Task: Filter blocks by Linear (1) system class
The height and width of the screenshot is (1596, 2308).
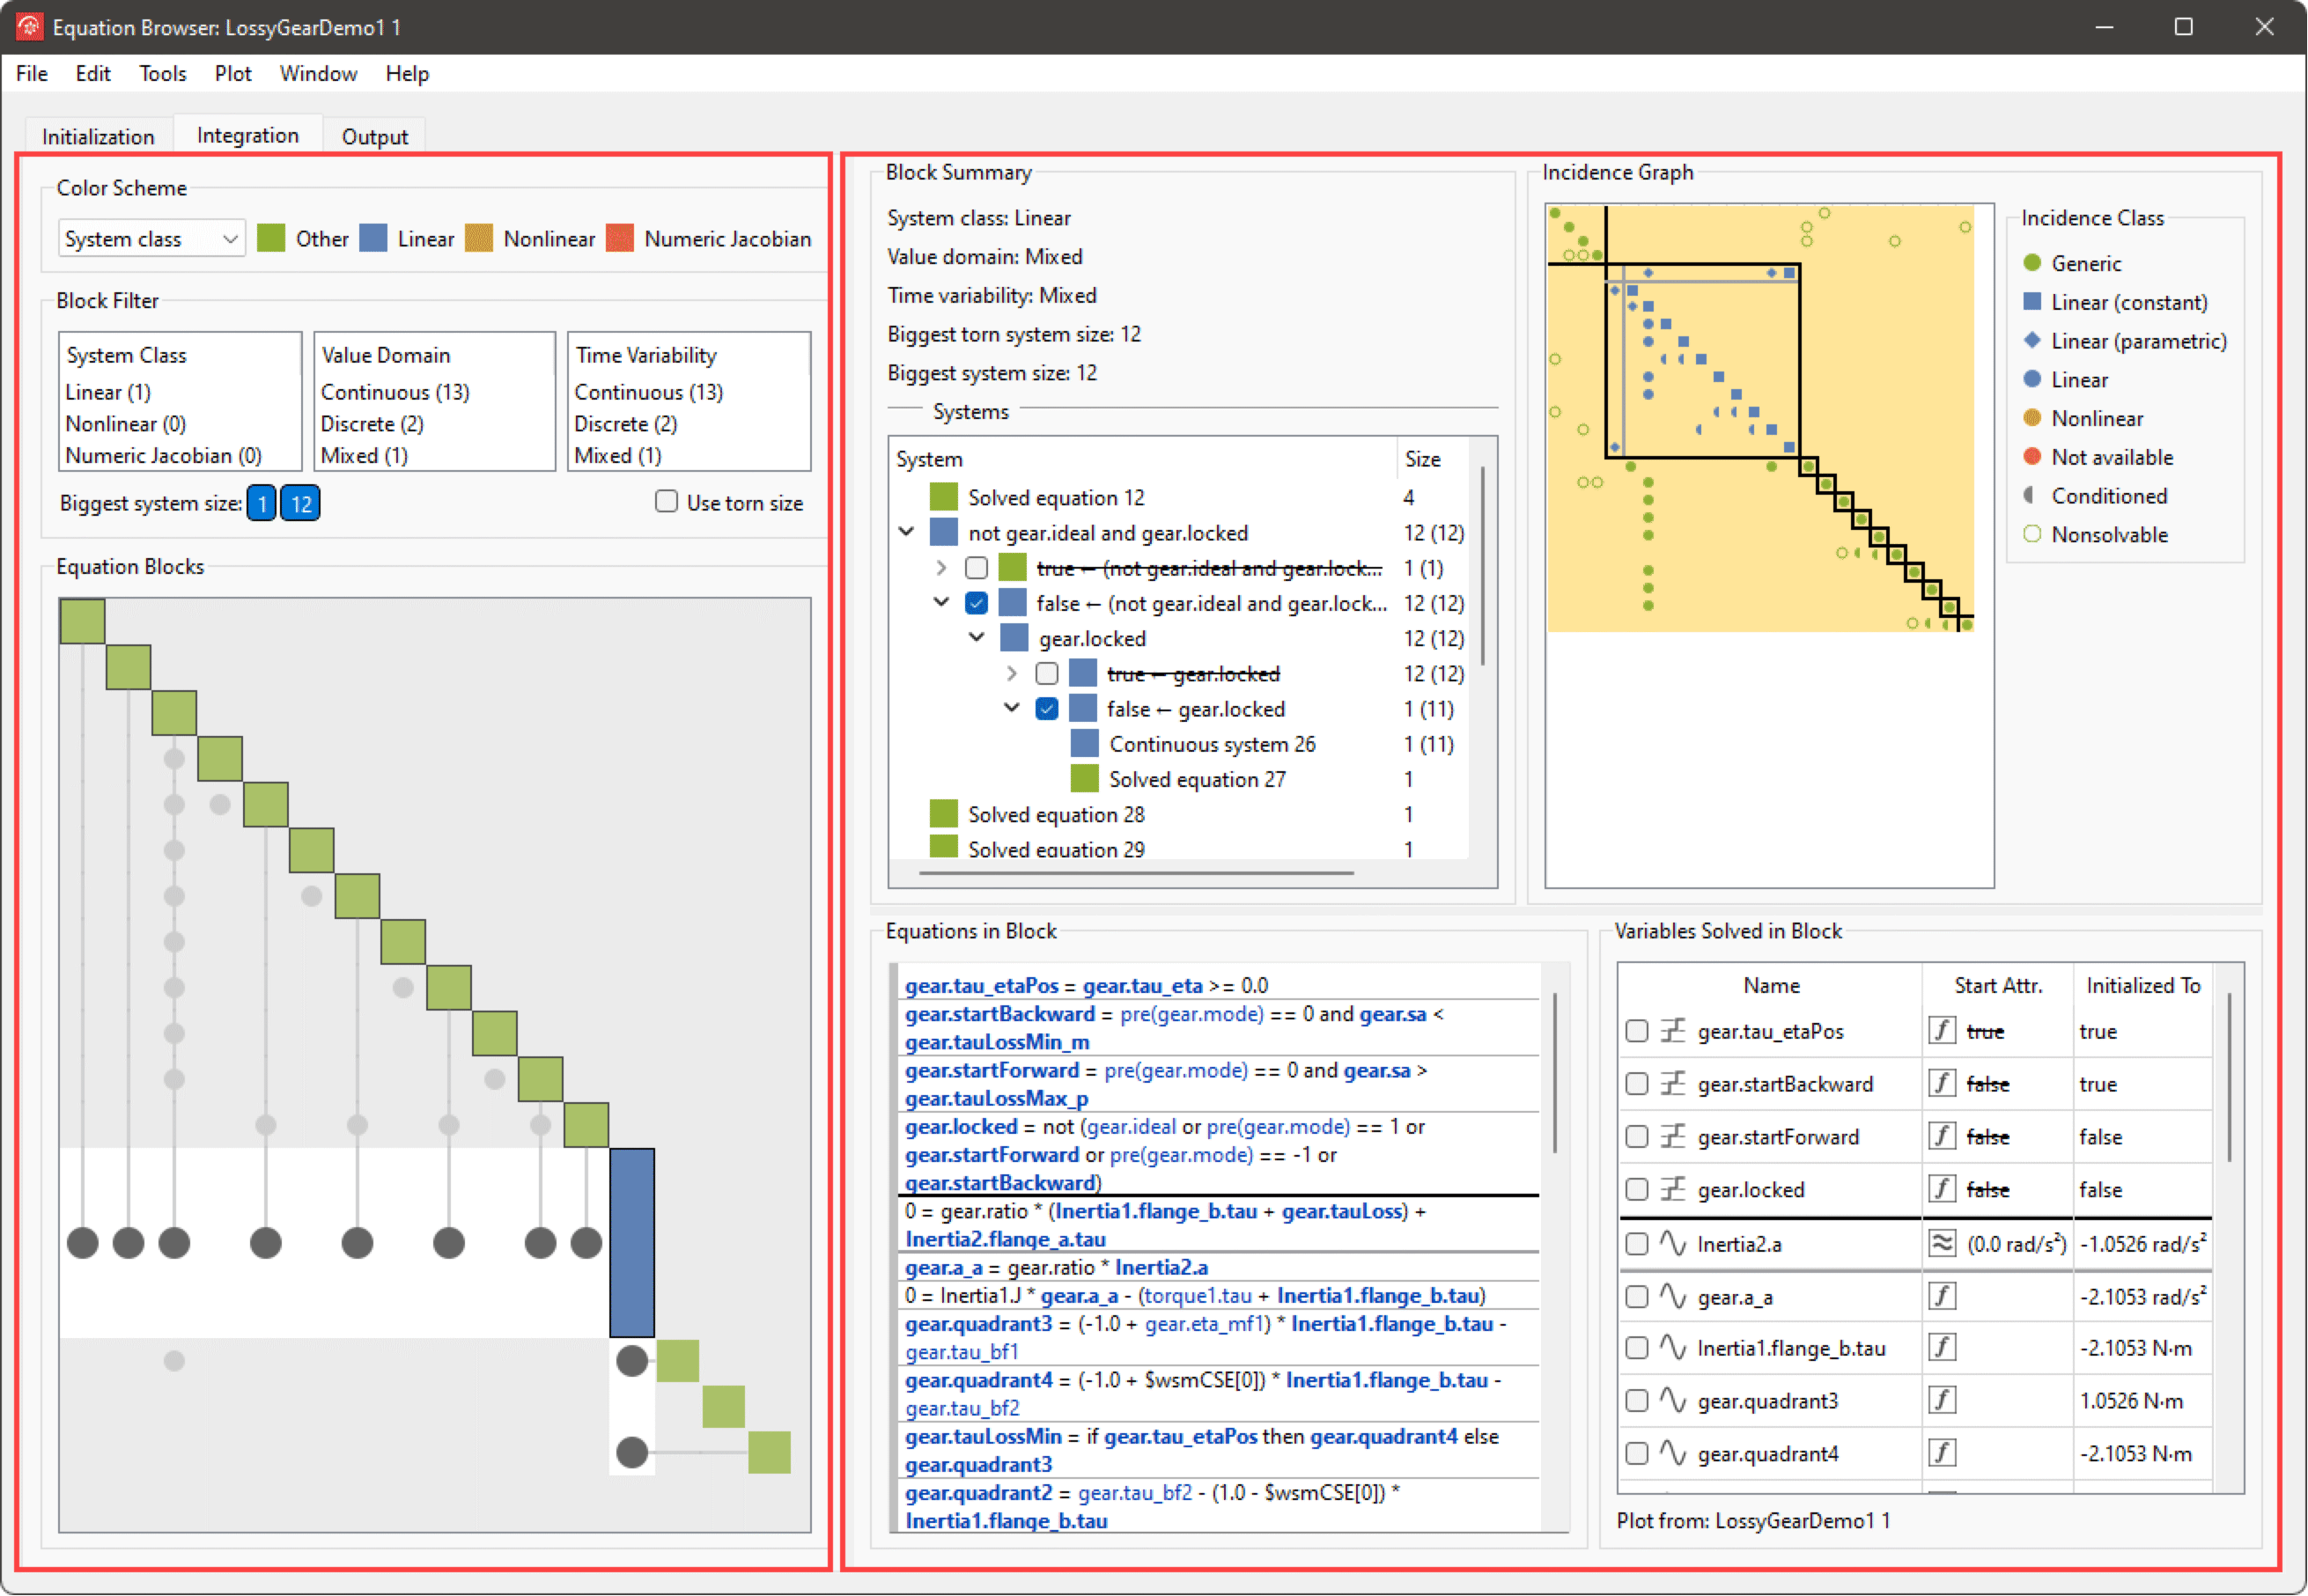Action: 107,392
